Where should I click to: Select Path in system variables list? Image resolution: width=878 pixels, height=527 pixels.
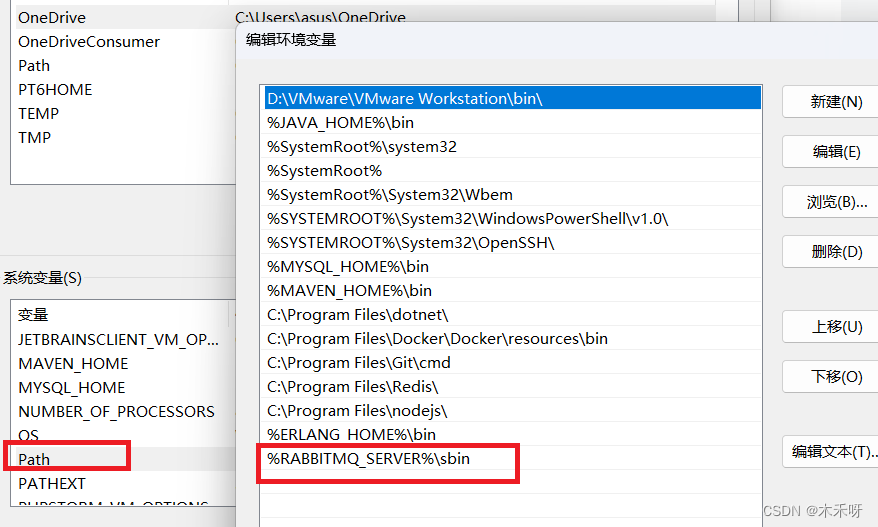34,459
